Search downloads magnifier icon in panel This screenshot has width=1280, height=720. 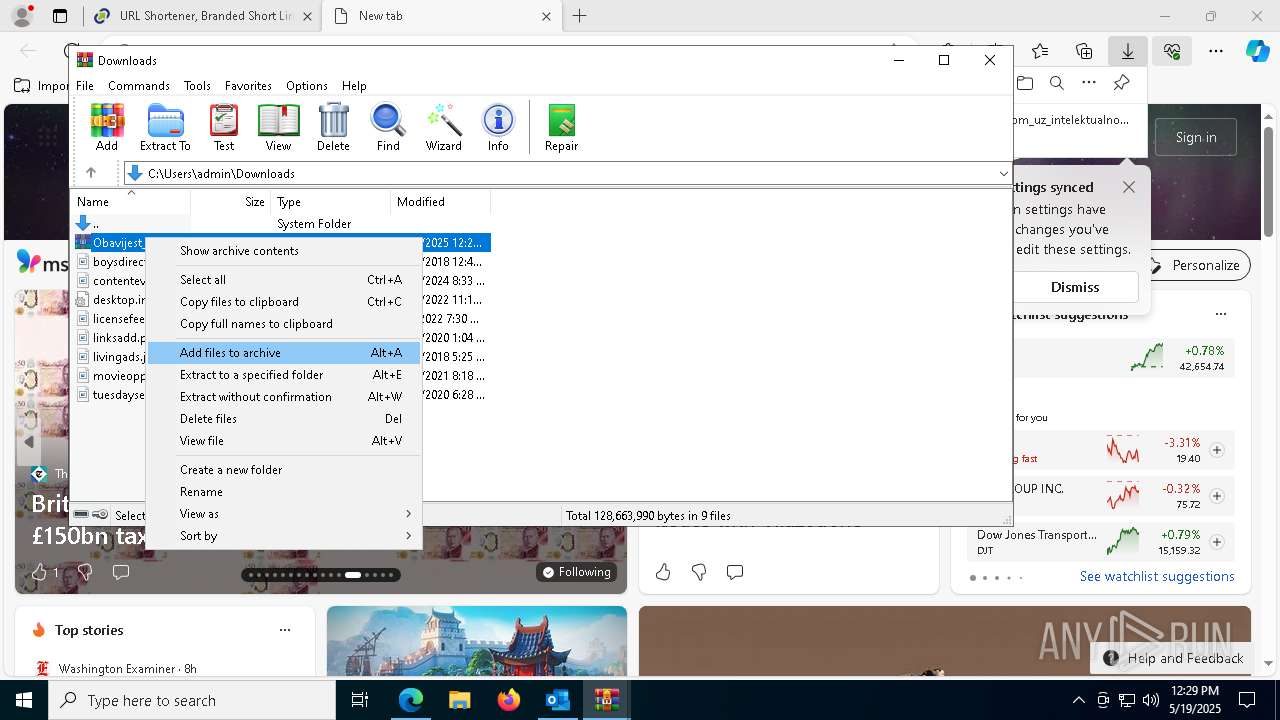1056,83
